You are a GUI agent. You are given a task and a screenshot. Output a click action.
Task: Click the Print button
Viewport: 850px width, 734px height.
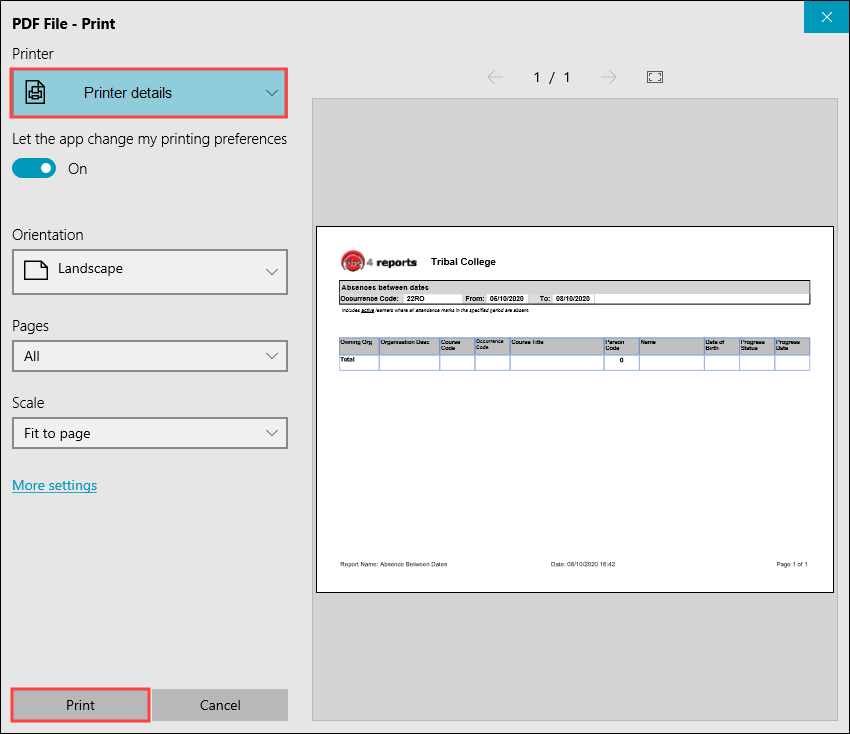[x=79, y=705]
